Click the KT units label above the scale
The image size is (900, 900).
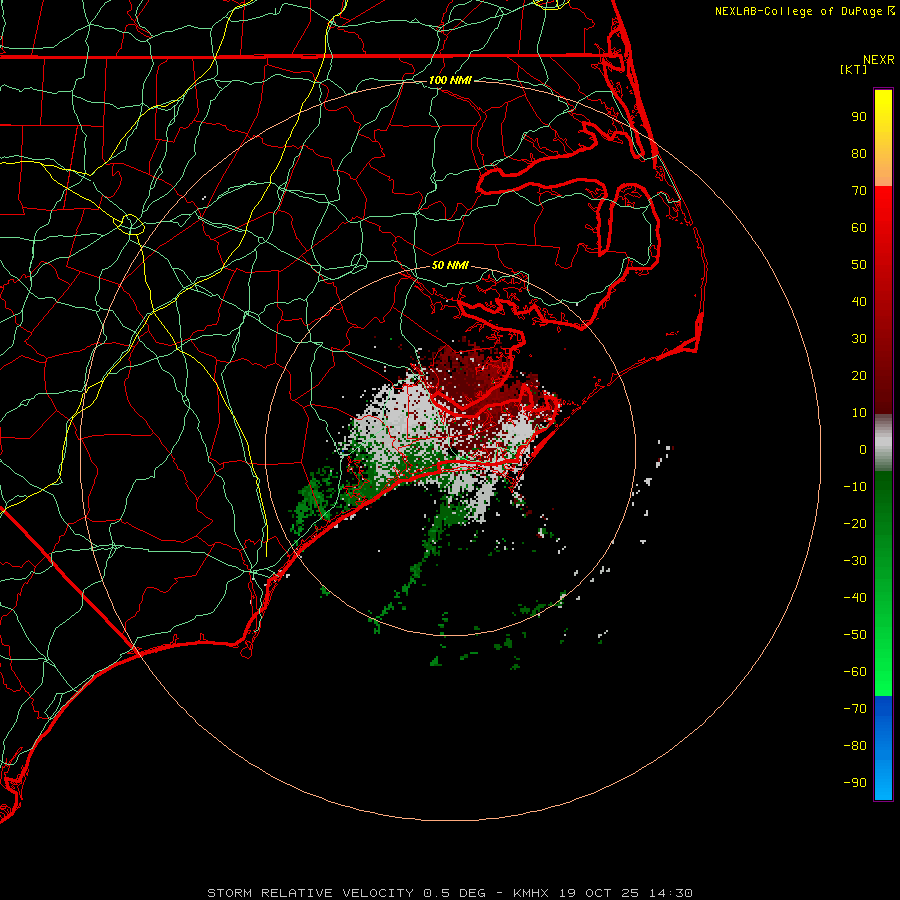pos(854,69)
